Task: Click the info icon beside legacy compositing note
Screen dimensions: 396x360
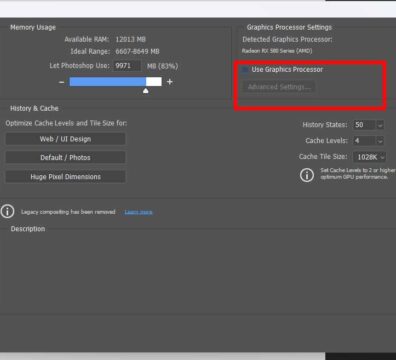Action: pyautogui.click(x=7, y=211)
